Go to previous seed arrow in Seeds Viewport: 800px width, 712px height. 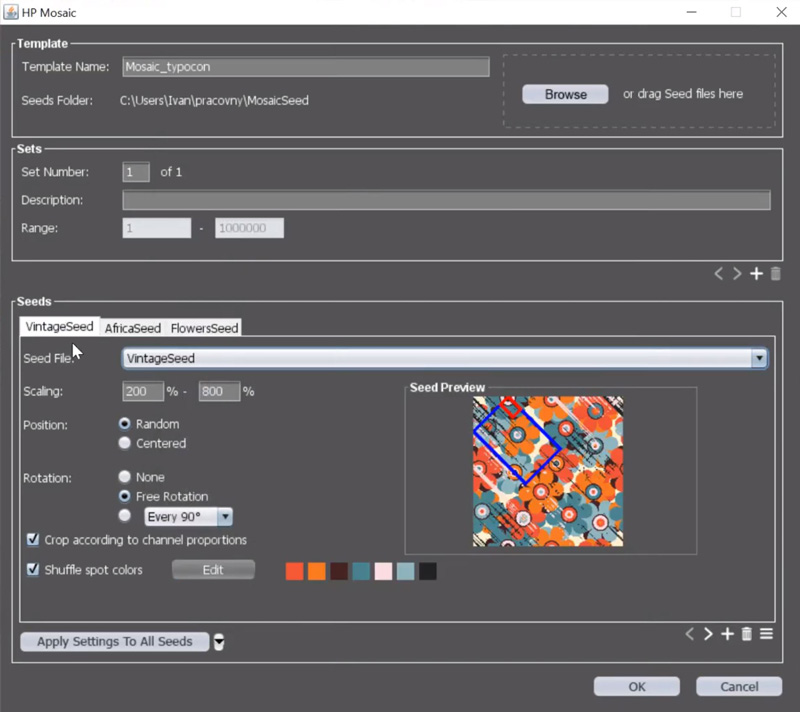[x=690, y=634]
